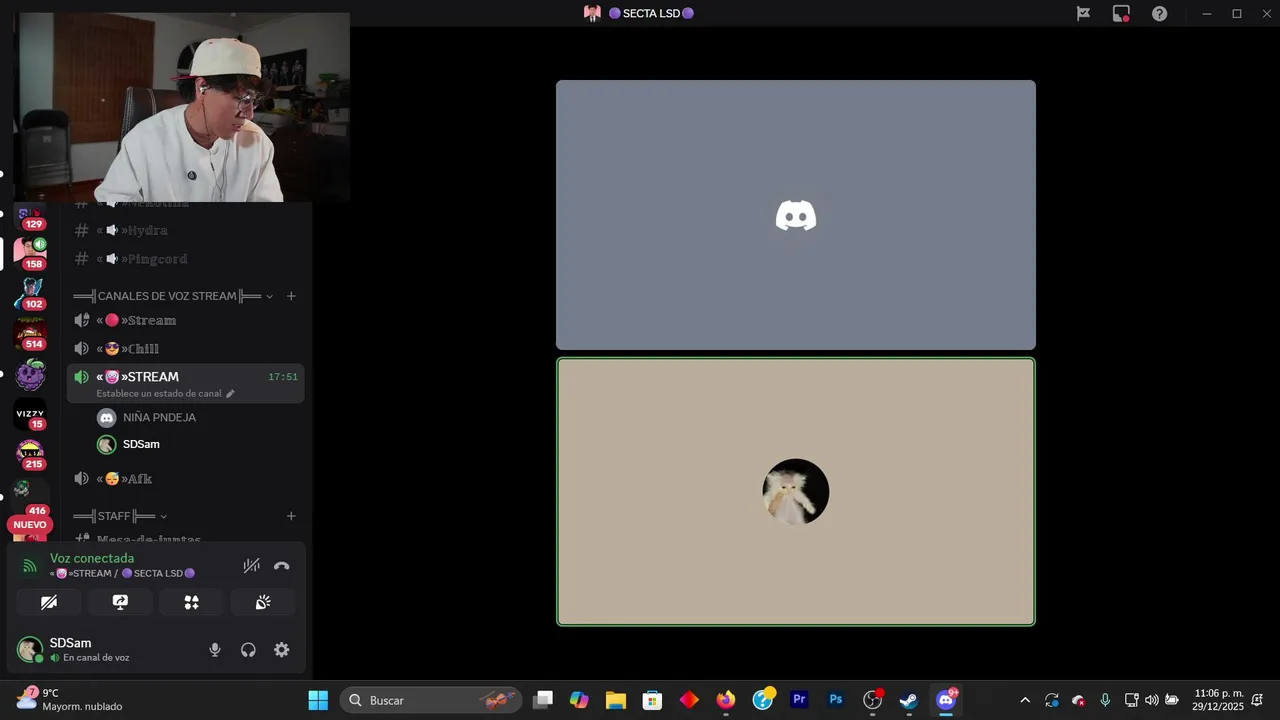Click the Buscar taskbar search box
Screen dimensions: 1280x720
tap(431, 700)
